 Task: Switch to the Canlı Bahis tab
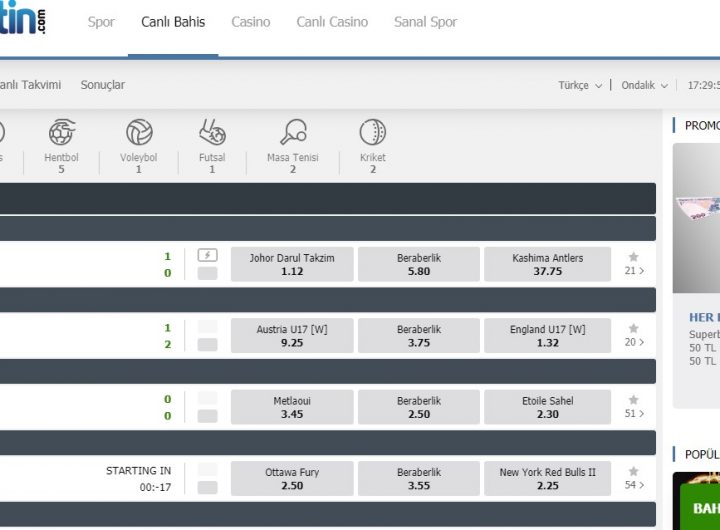coord(173,22)
